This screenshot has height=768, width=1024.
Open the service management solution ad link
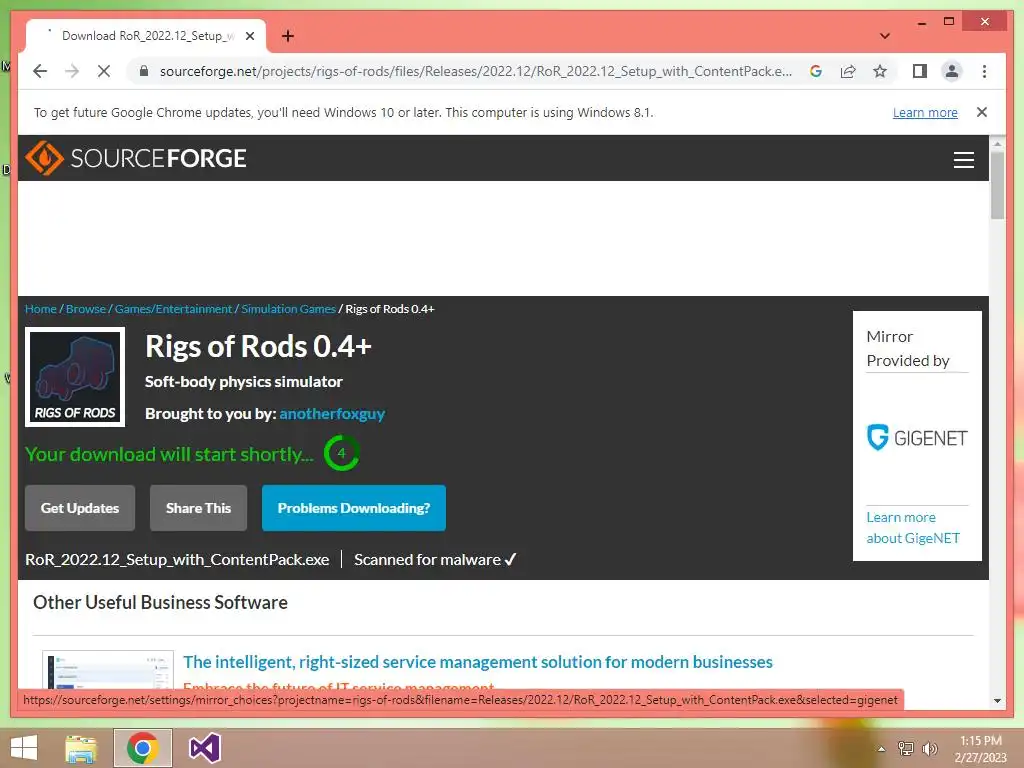click(x=477, y=662)
